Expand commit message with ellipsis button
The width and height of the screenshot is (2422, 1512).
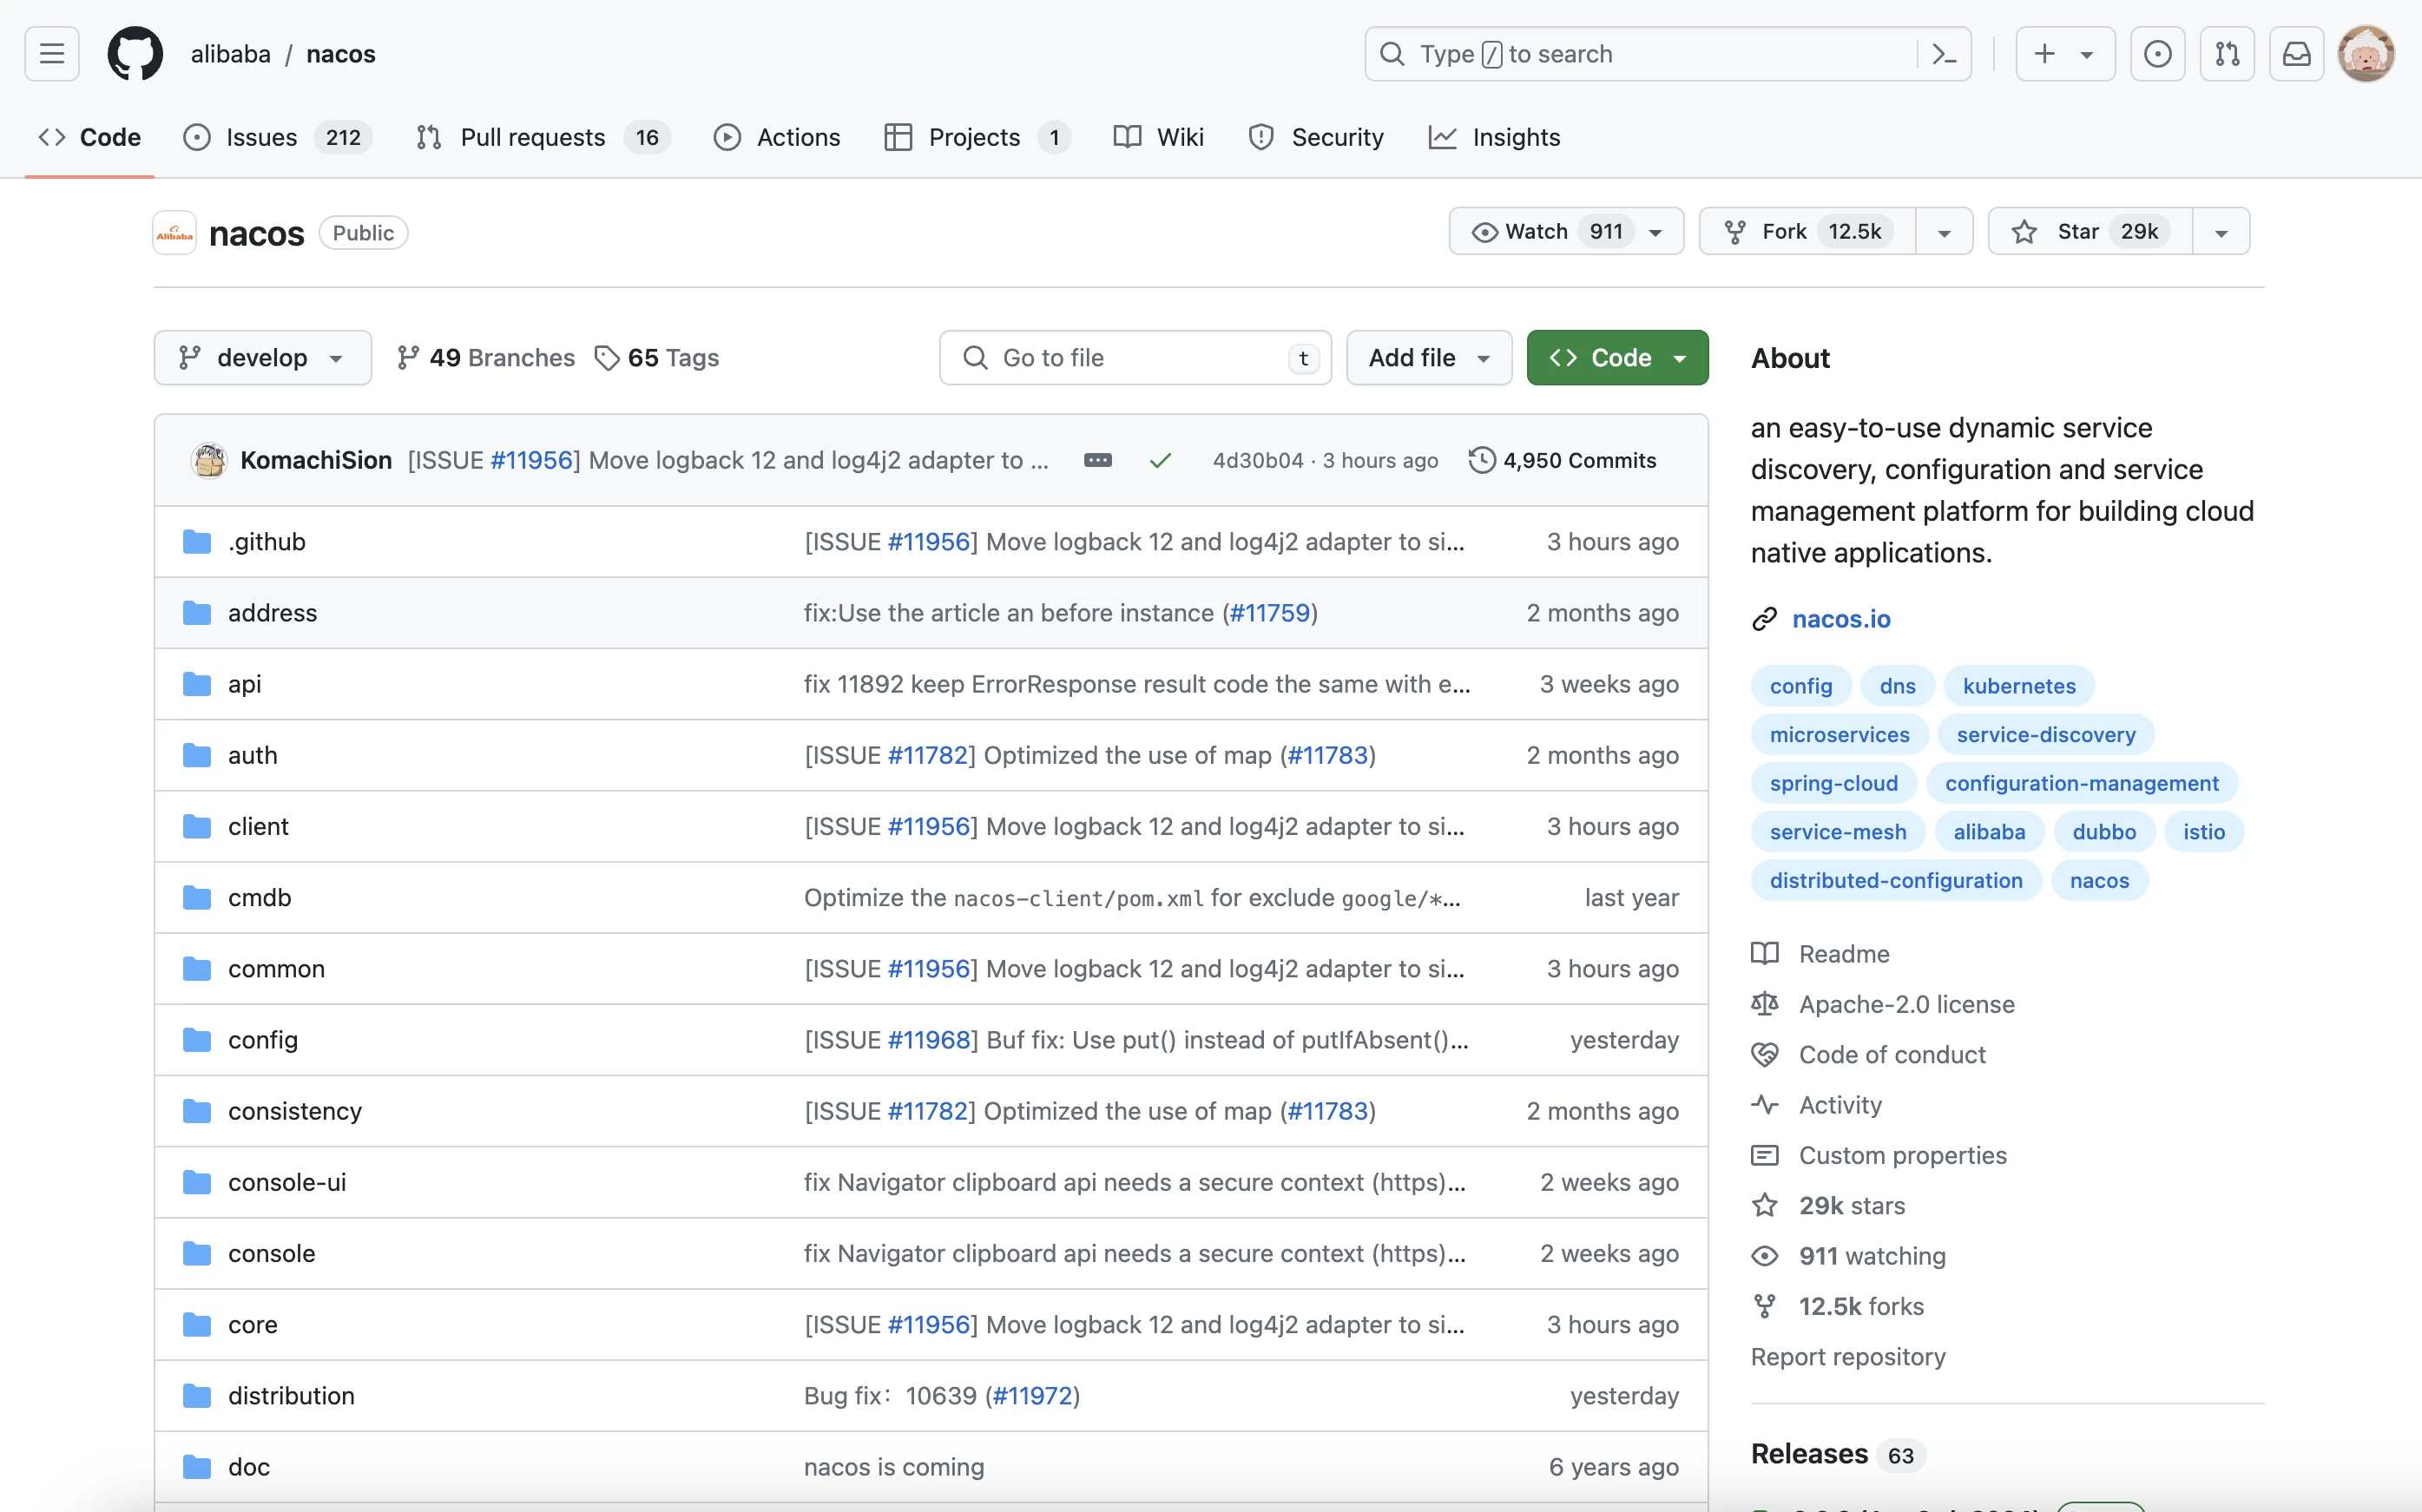[x=1098, y=460]
